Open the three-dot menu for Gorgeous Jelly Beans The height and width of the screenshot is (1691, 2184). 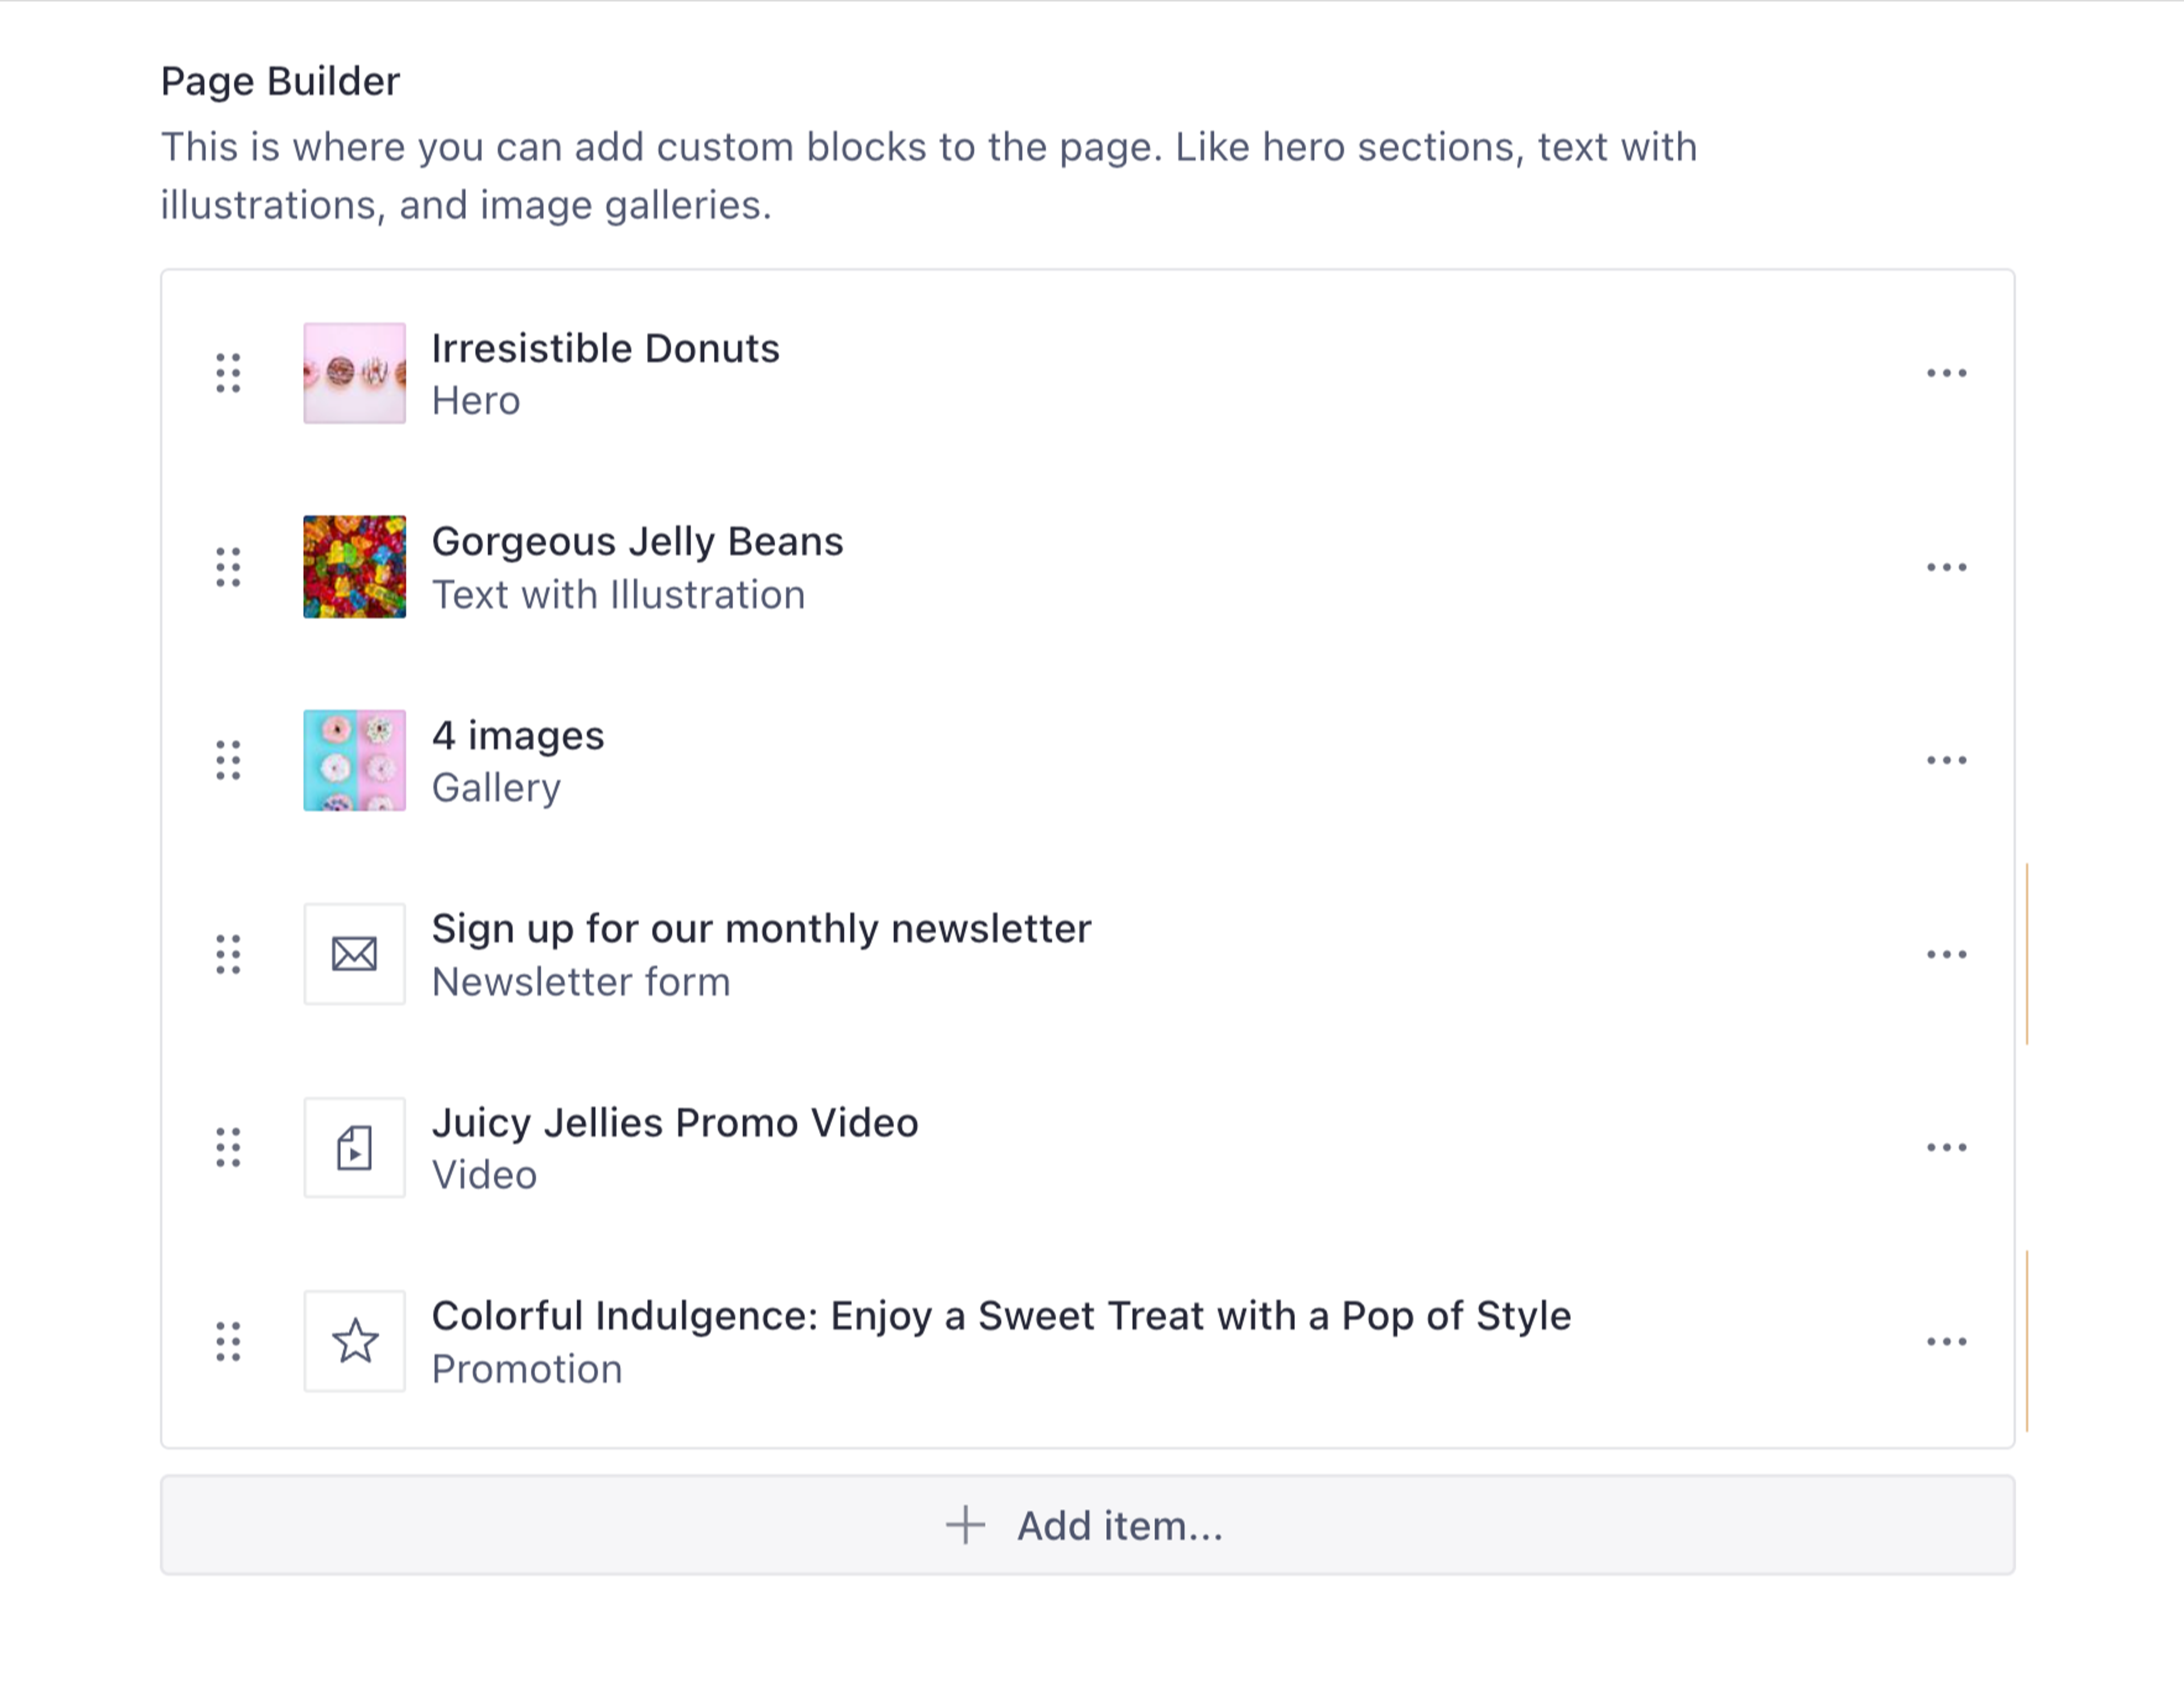(x=1946, y=567)
